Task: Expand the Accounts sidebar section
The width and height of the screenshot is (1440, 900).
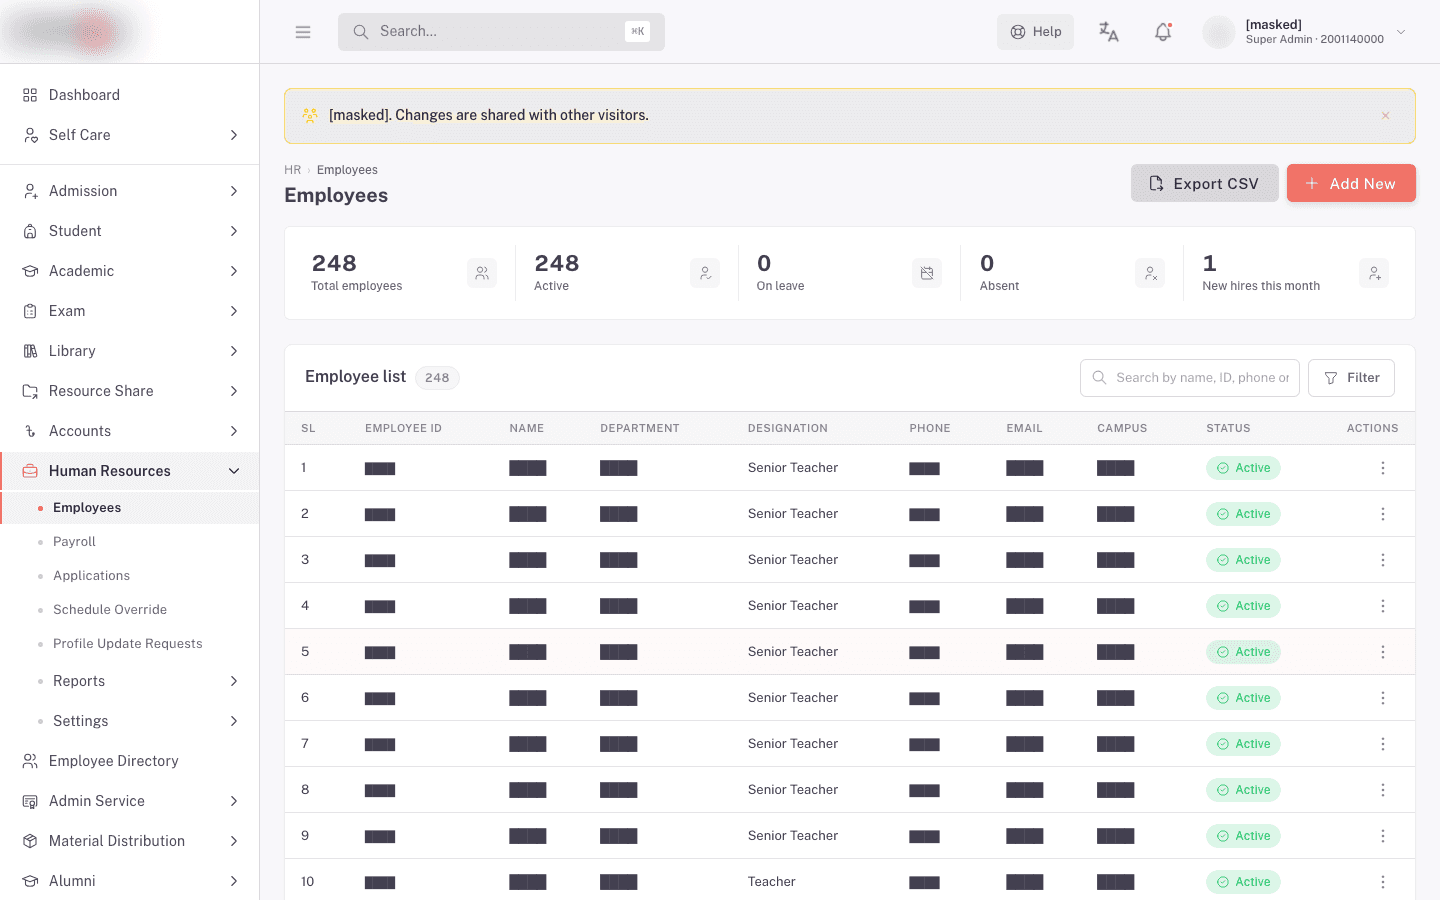Action: pos(130,431)
